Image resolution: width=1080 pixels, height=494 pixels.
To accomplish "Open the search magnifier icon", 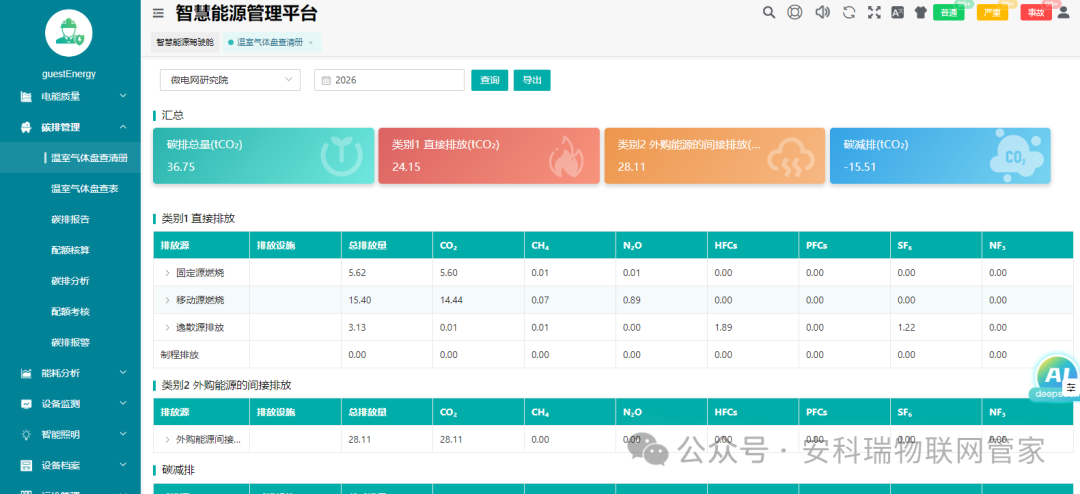I will [769, 12].
